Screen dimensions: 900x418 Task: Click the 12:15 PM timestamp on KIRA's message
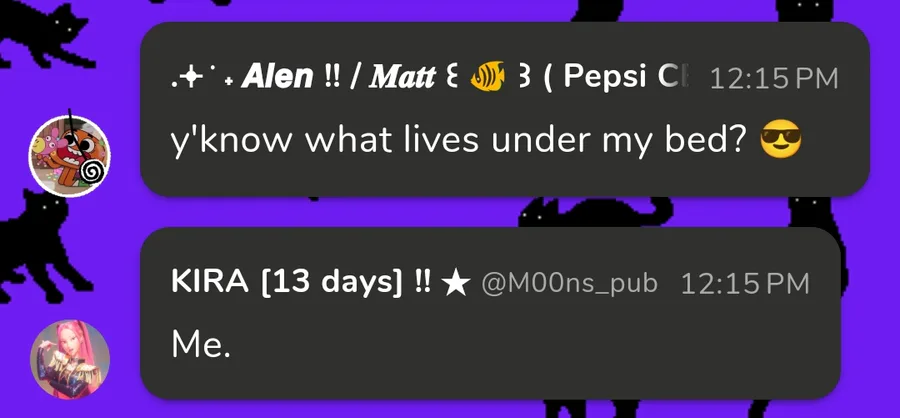pos(744,284)
